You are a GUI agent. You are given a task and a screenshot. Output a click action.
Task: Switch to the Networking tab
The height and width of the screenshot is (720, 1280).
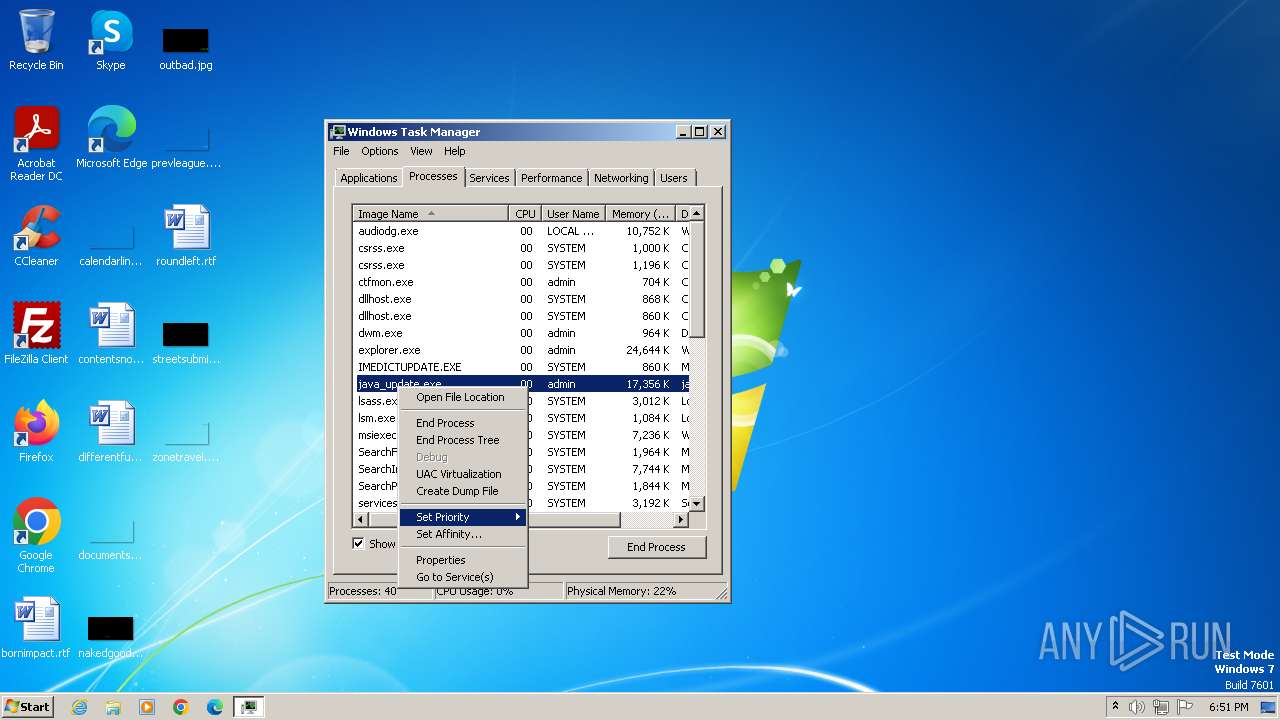(x=621, y=178)
